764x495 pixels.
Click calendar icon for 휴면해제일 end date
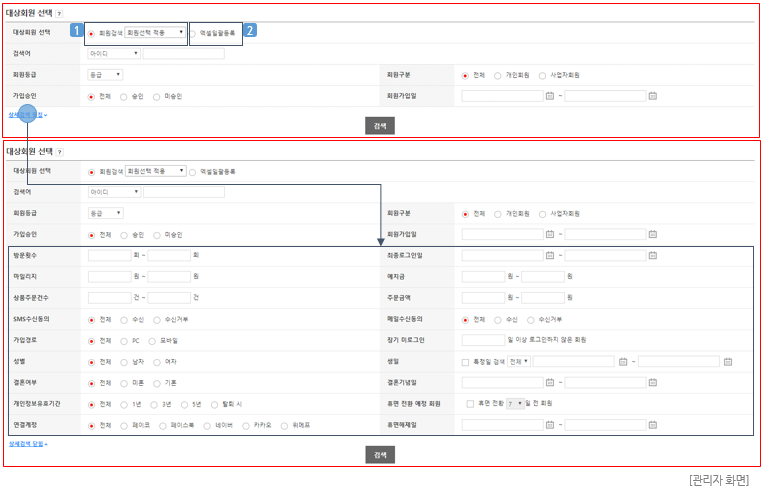click(x=652, y=424)
